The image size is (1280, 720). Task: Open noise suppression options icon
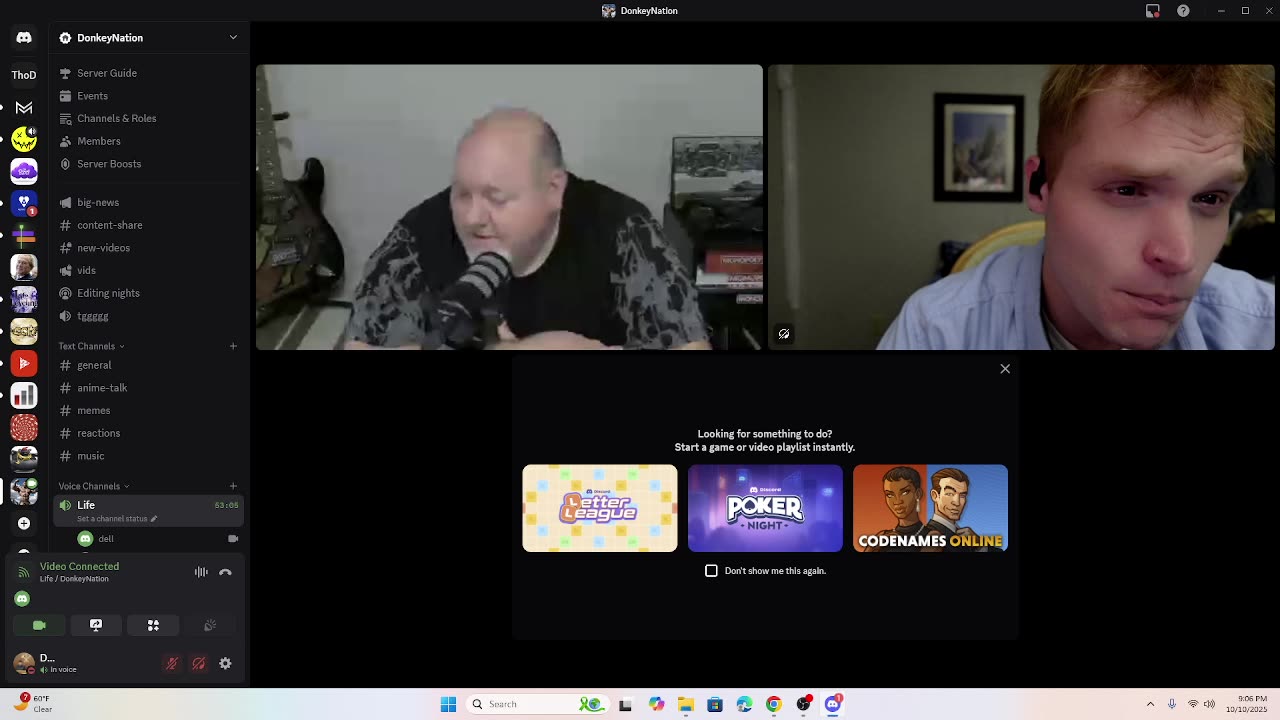click(201, 572)
